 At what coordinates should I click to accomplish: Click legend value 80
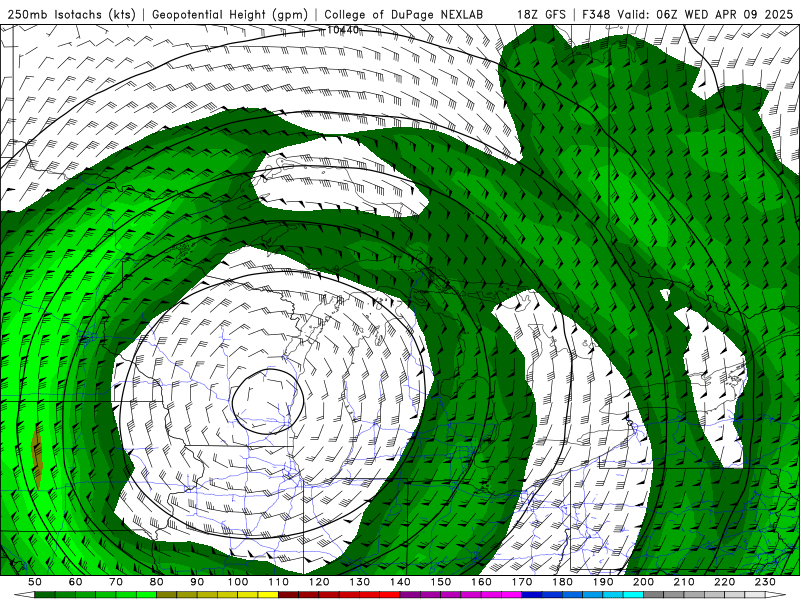(157, 582)
